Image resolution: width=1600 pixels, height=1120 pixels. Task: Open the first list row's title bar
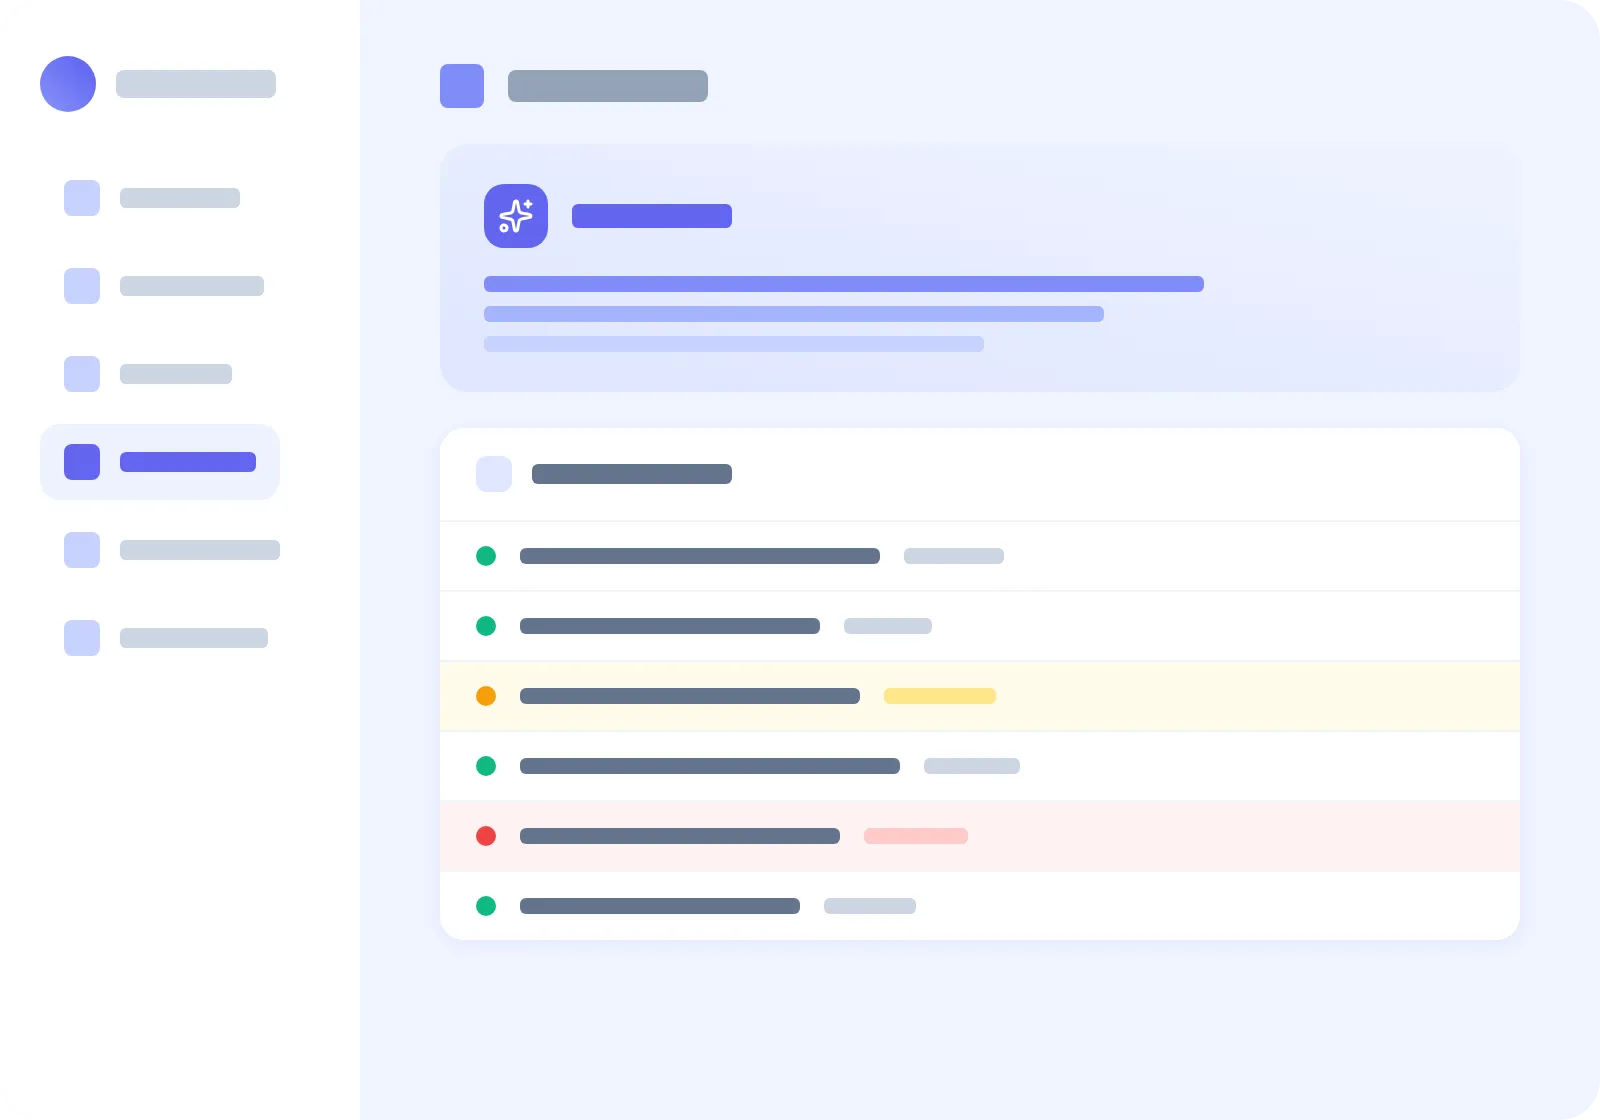click(x=700, y=556)
